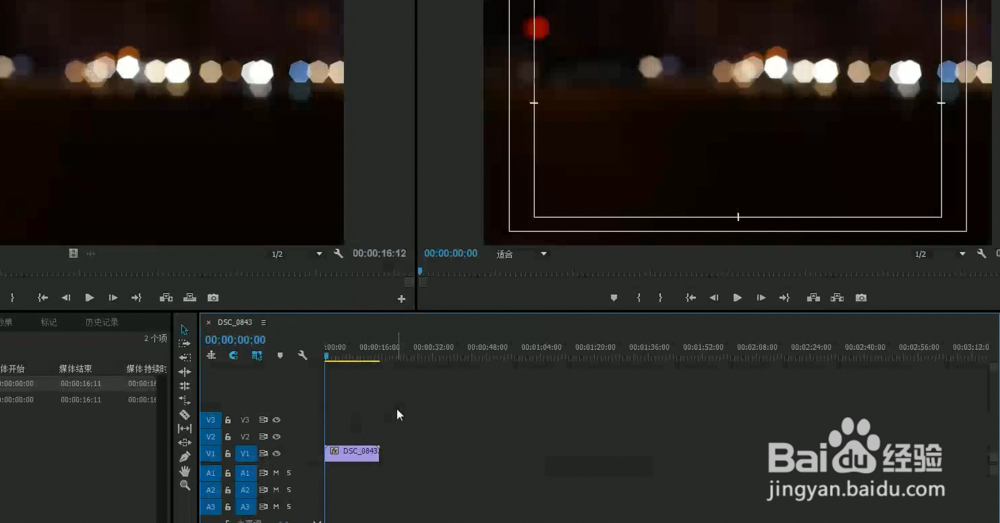Lock the A1 track

click(228, 473)
